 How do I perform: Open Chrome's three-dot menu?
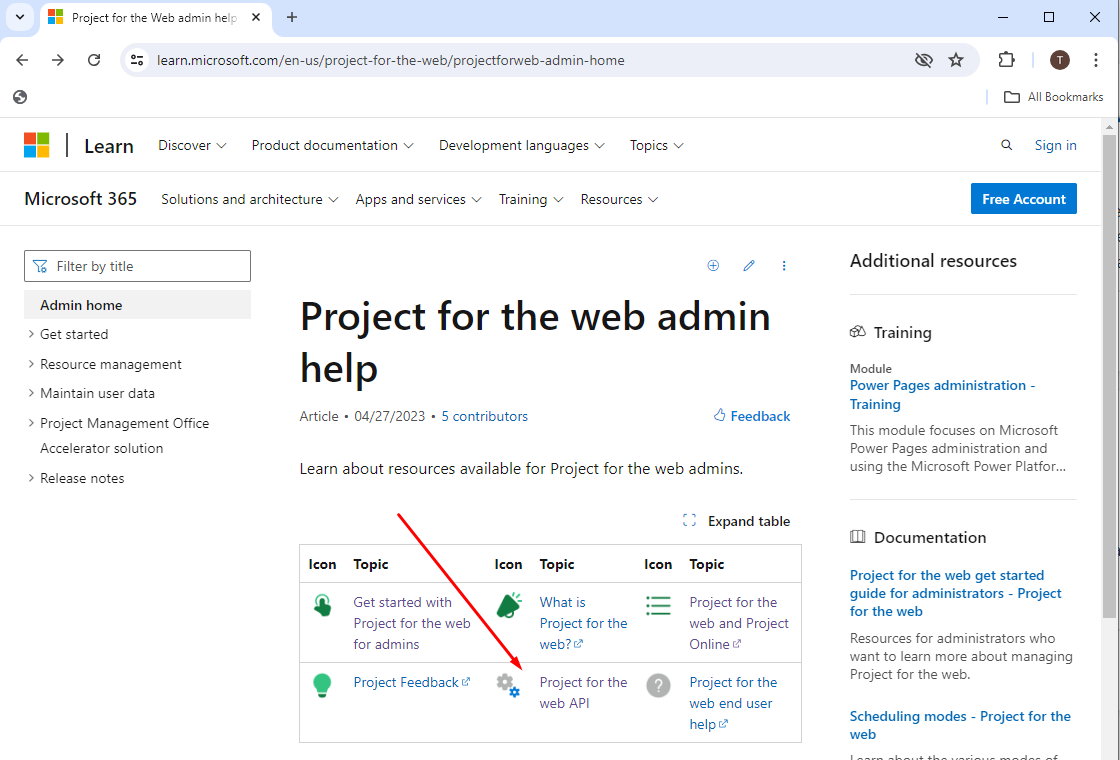pyautogui.click(x=1096, y=60)
